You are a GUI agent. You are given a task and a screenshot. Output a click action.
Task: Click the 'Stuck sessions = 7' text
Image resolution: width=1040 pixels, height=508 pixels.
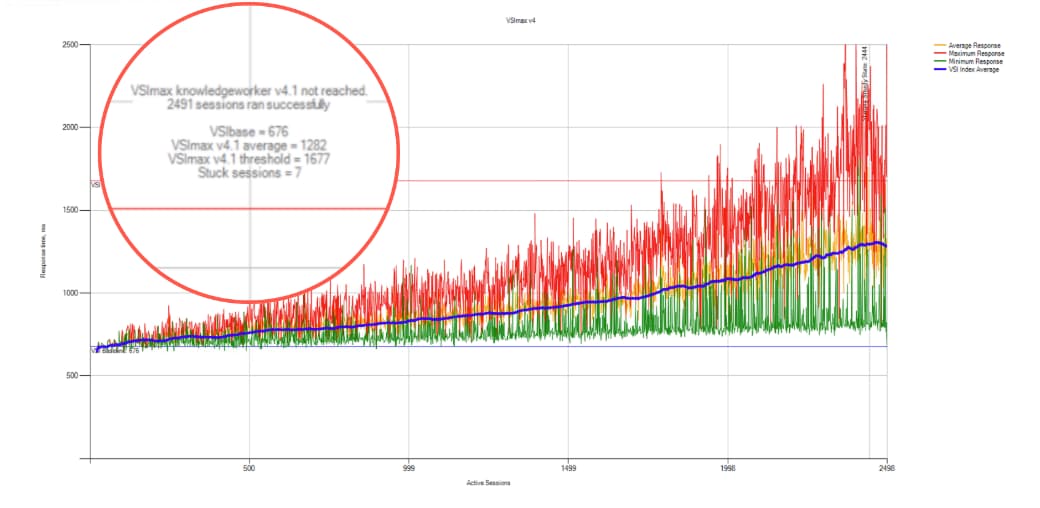(249, 173)
